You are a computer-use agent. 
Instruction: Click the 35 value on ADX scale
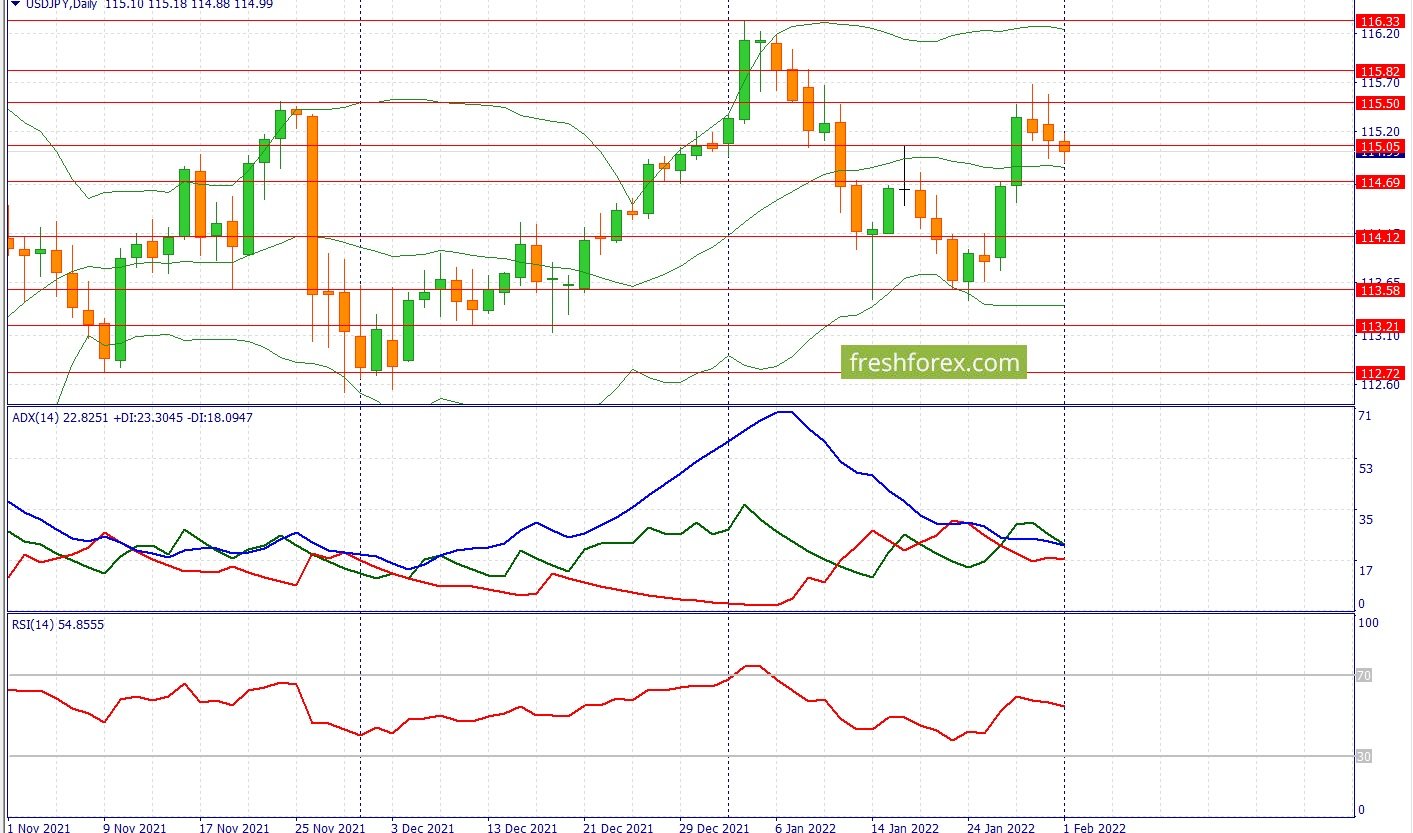tap(1366, 519)
